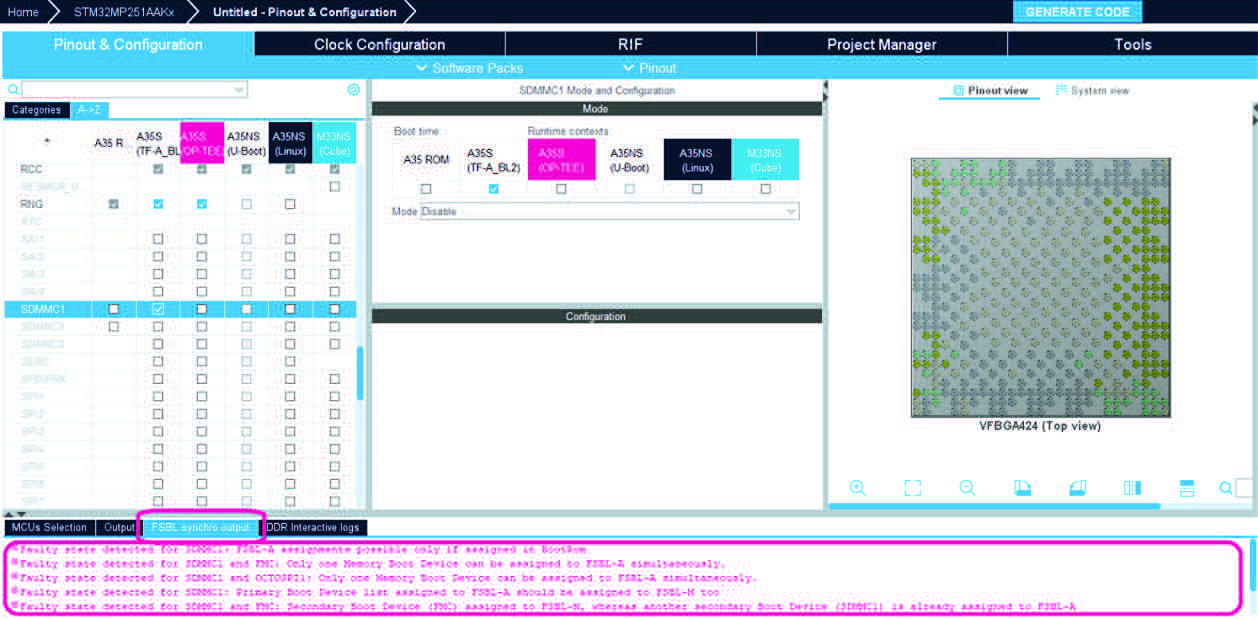This screenshot has width=1258, height=619.
Task: Toggle A35 ROM boot time checkbox
Action: (x=426, y=188)
